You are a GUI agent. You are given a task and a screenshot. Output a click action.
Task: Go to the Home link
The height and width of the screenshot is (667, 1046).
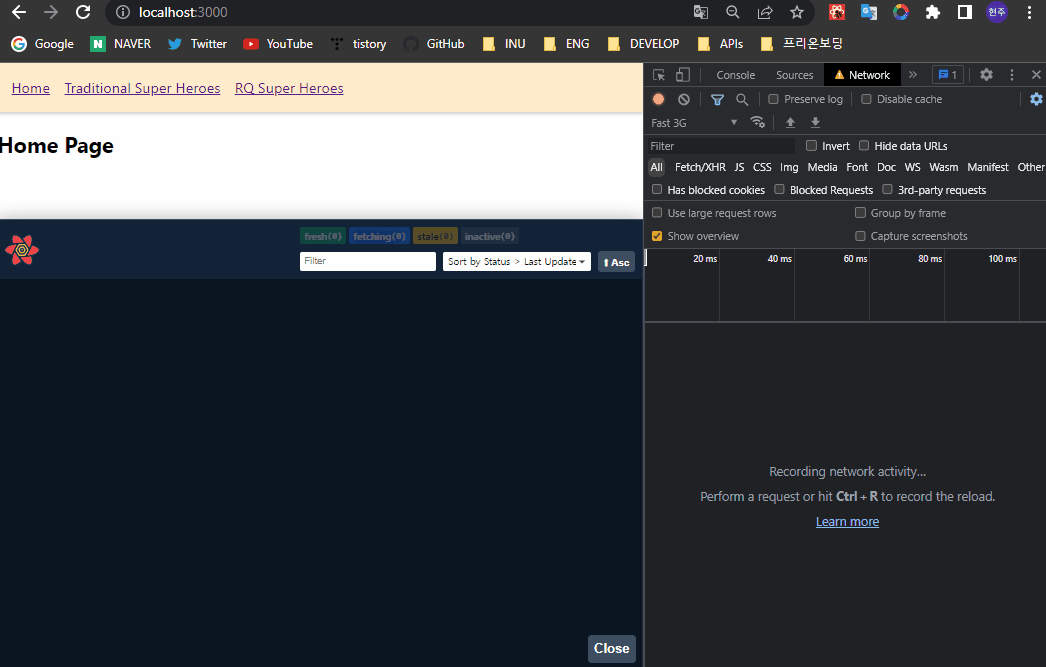click(x=31, y=88)
